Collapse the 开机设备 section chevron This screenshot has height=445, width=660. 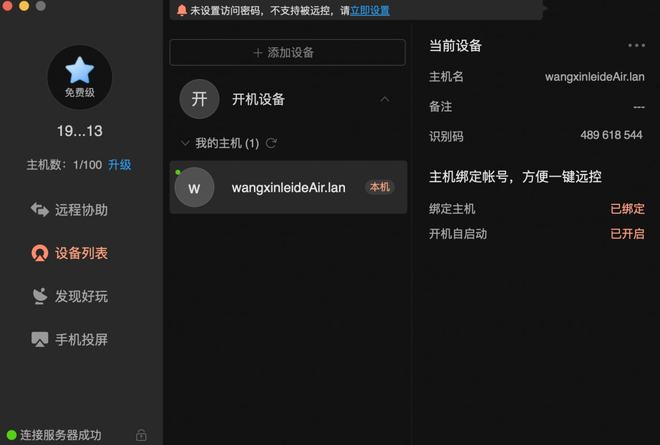[384, 99]
